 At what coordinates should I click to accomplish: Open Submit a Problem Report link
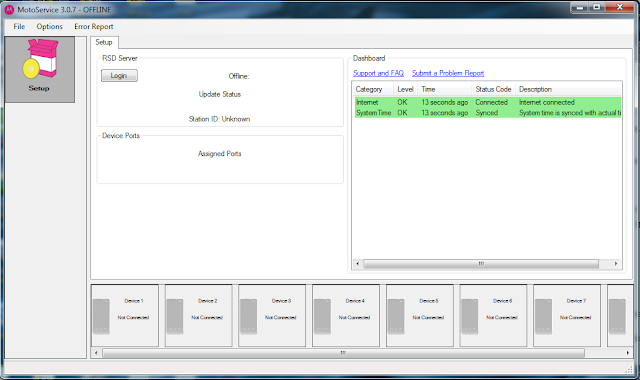pos(448,73)
